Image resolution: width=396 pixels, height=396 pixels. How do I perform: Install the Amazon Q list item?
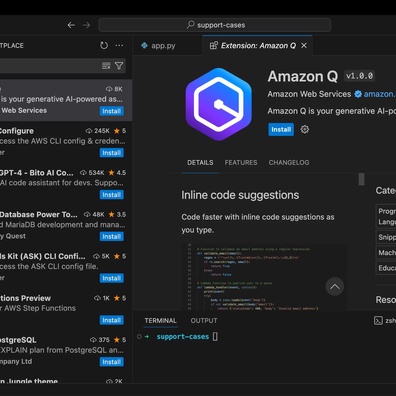click(112, 111)
